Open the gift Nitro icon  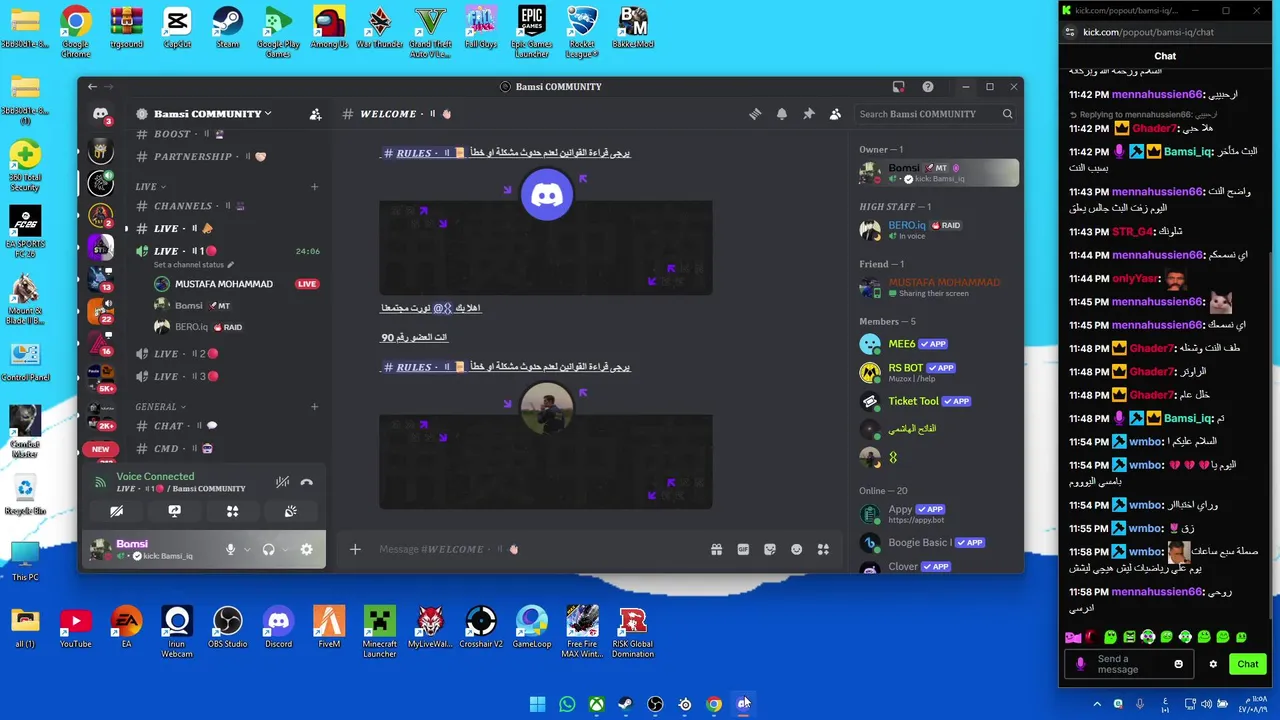(x=717, y=549)
